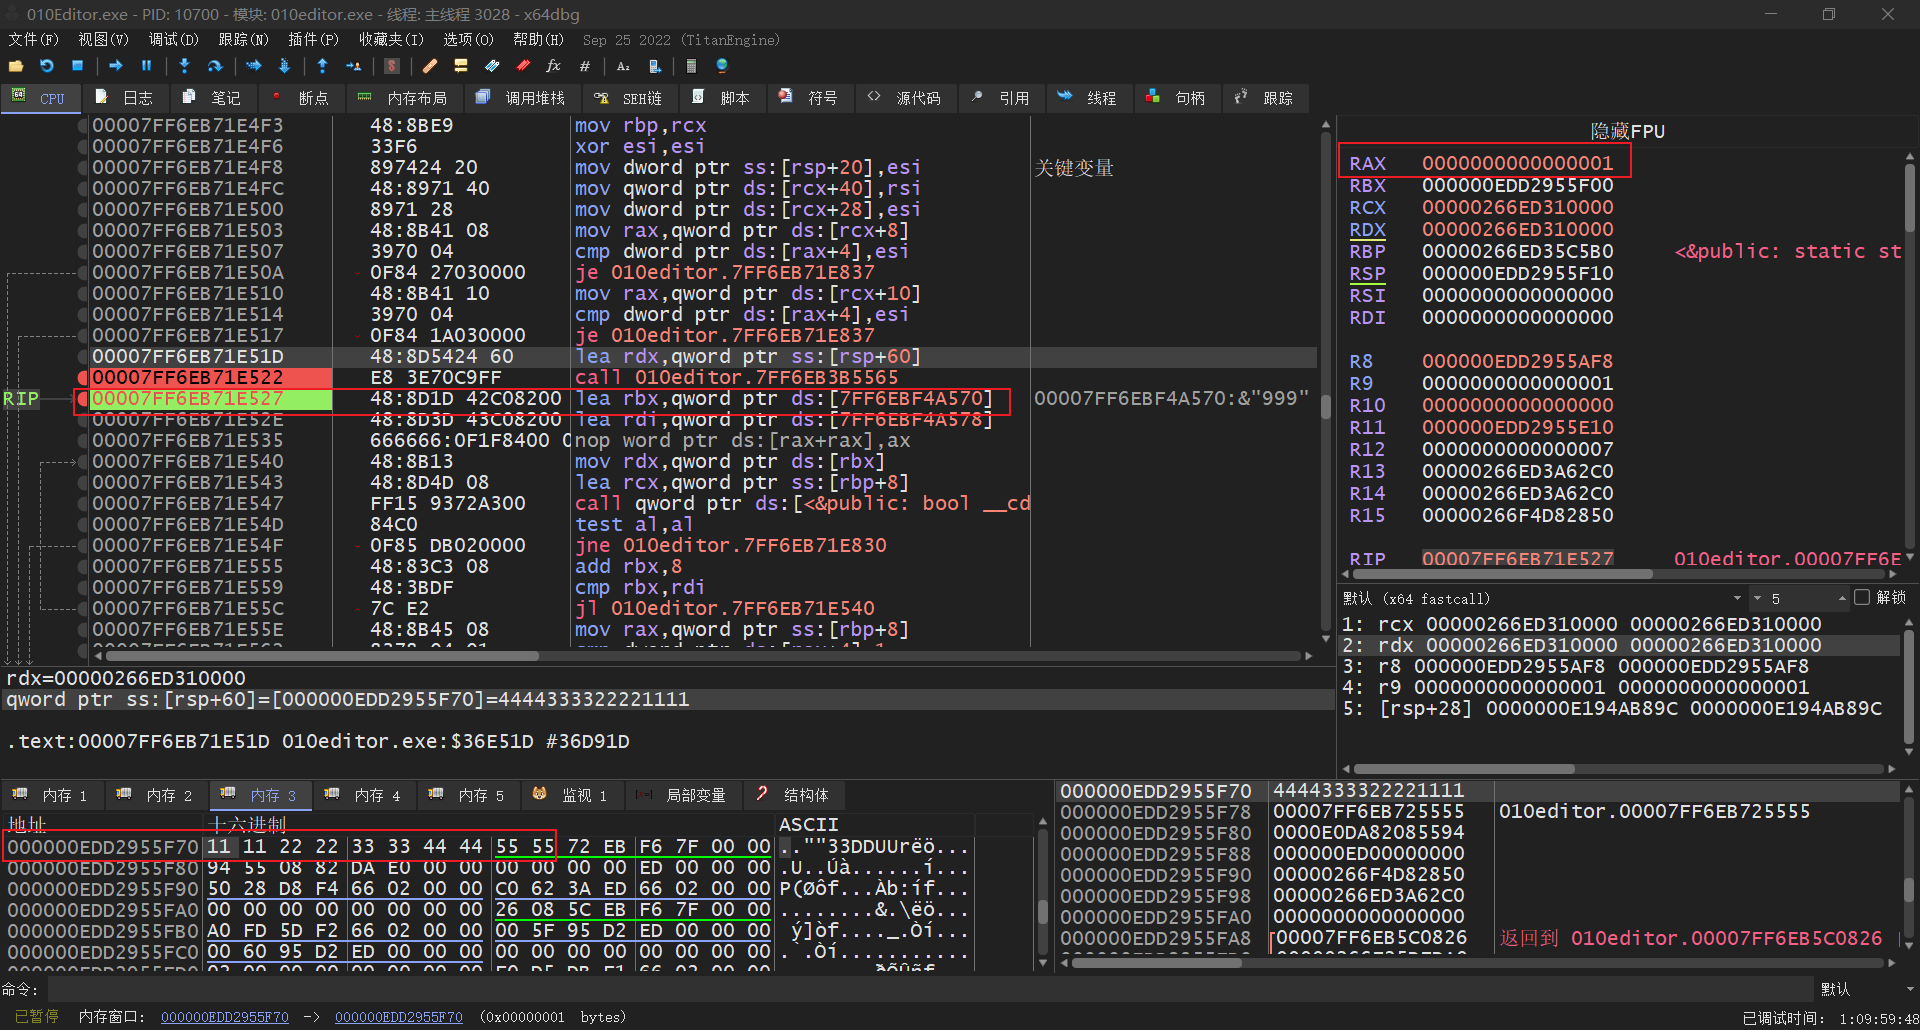
Task: Click the 隐藏FPU button
Action: coord(1627,131)
